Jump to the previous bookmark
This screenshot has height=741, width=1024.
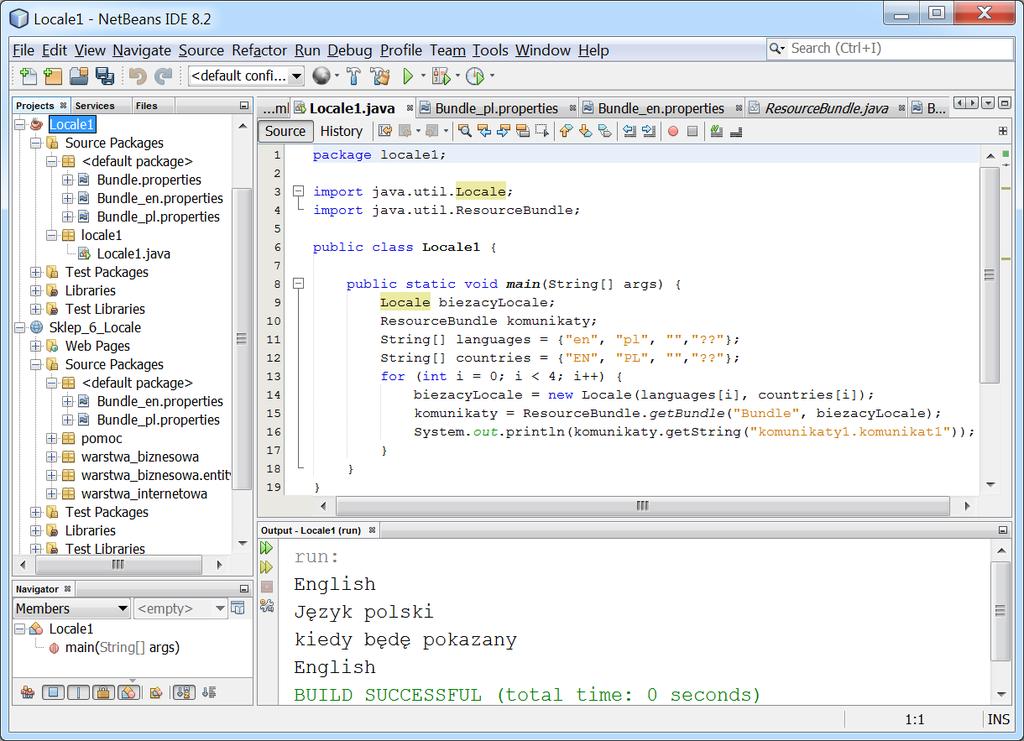pyautogui.click(x=566, y=131)
